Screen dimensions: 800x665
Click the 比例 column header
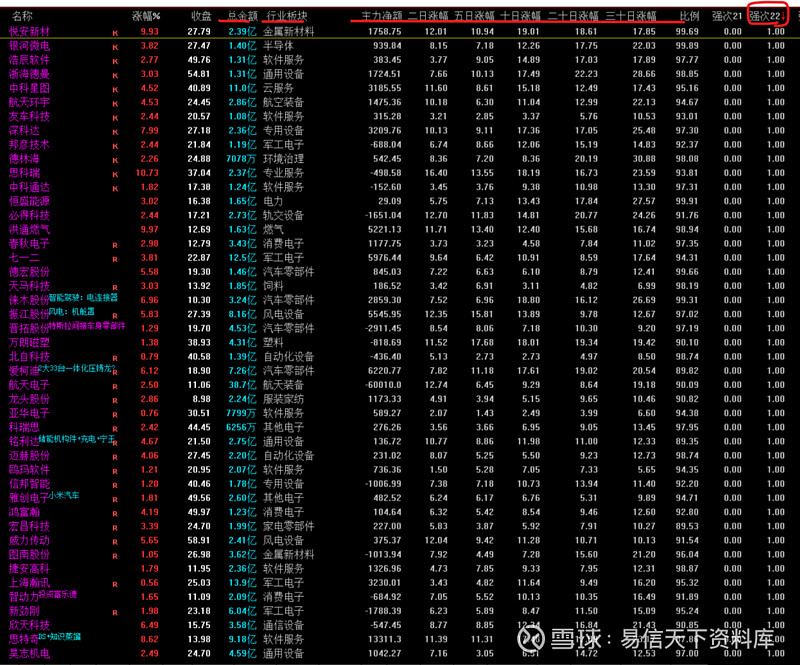(x=689, y=16)
